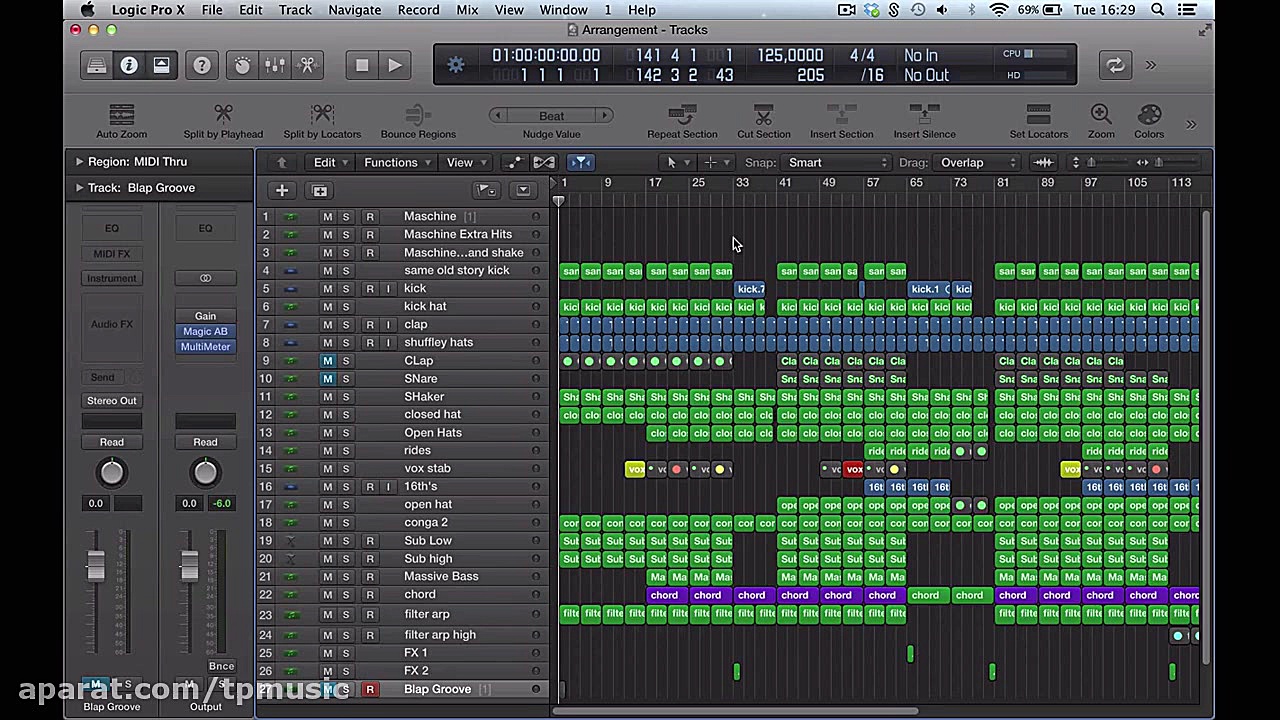Viewport: 1280px width, 720px height.
Task: Open the File menu
Action: pyautogui.click(x=212, y=10)
